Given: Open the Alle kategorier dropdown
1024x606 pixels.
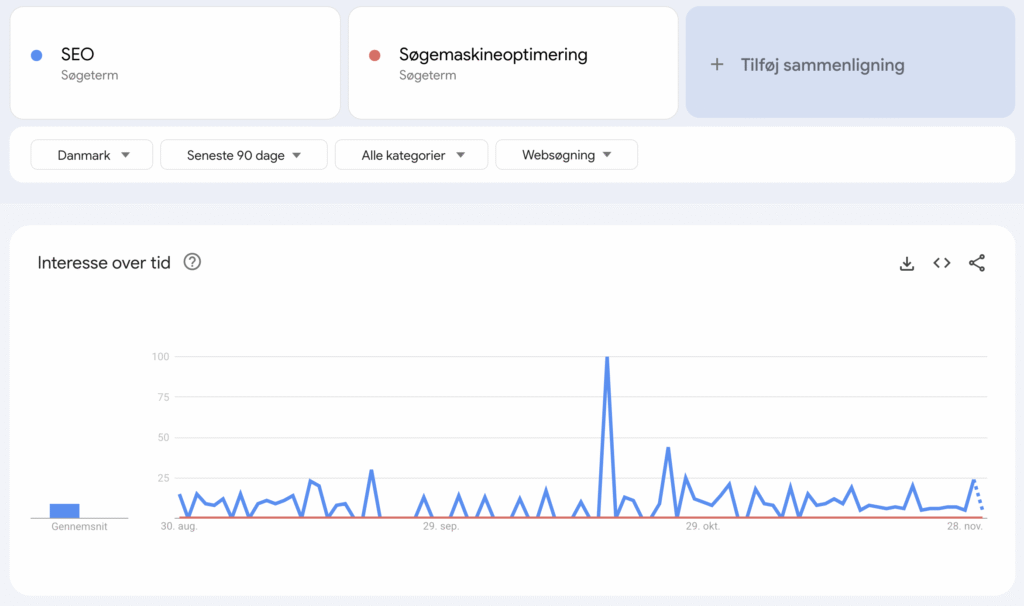Looking at the screenshot, I should point(411,155).
